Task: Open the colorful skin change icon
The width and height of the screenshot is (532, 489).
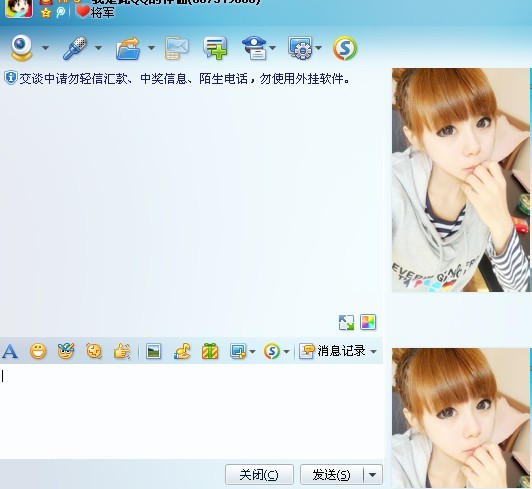Action: pyautogui.click(x=368, y=322)
